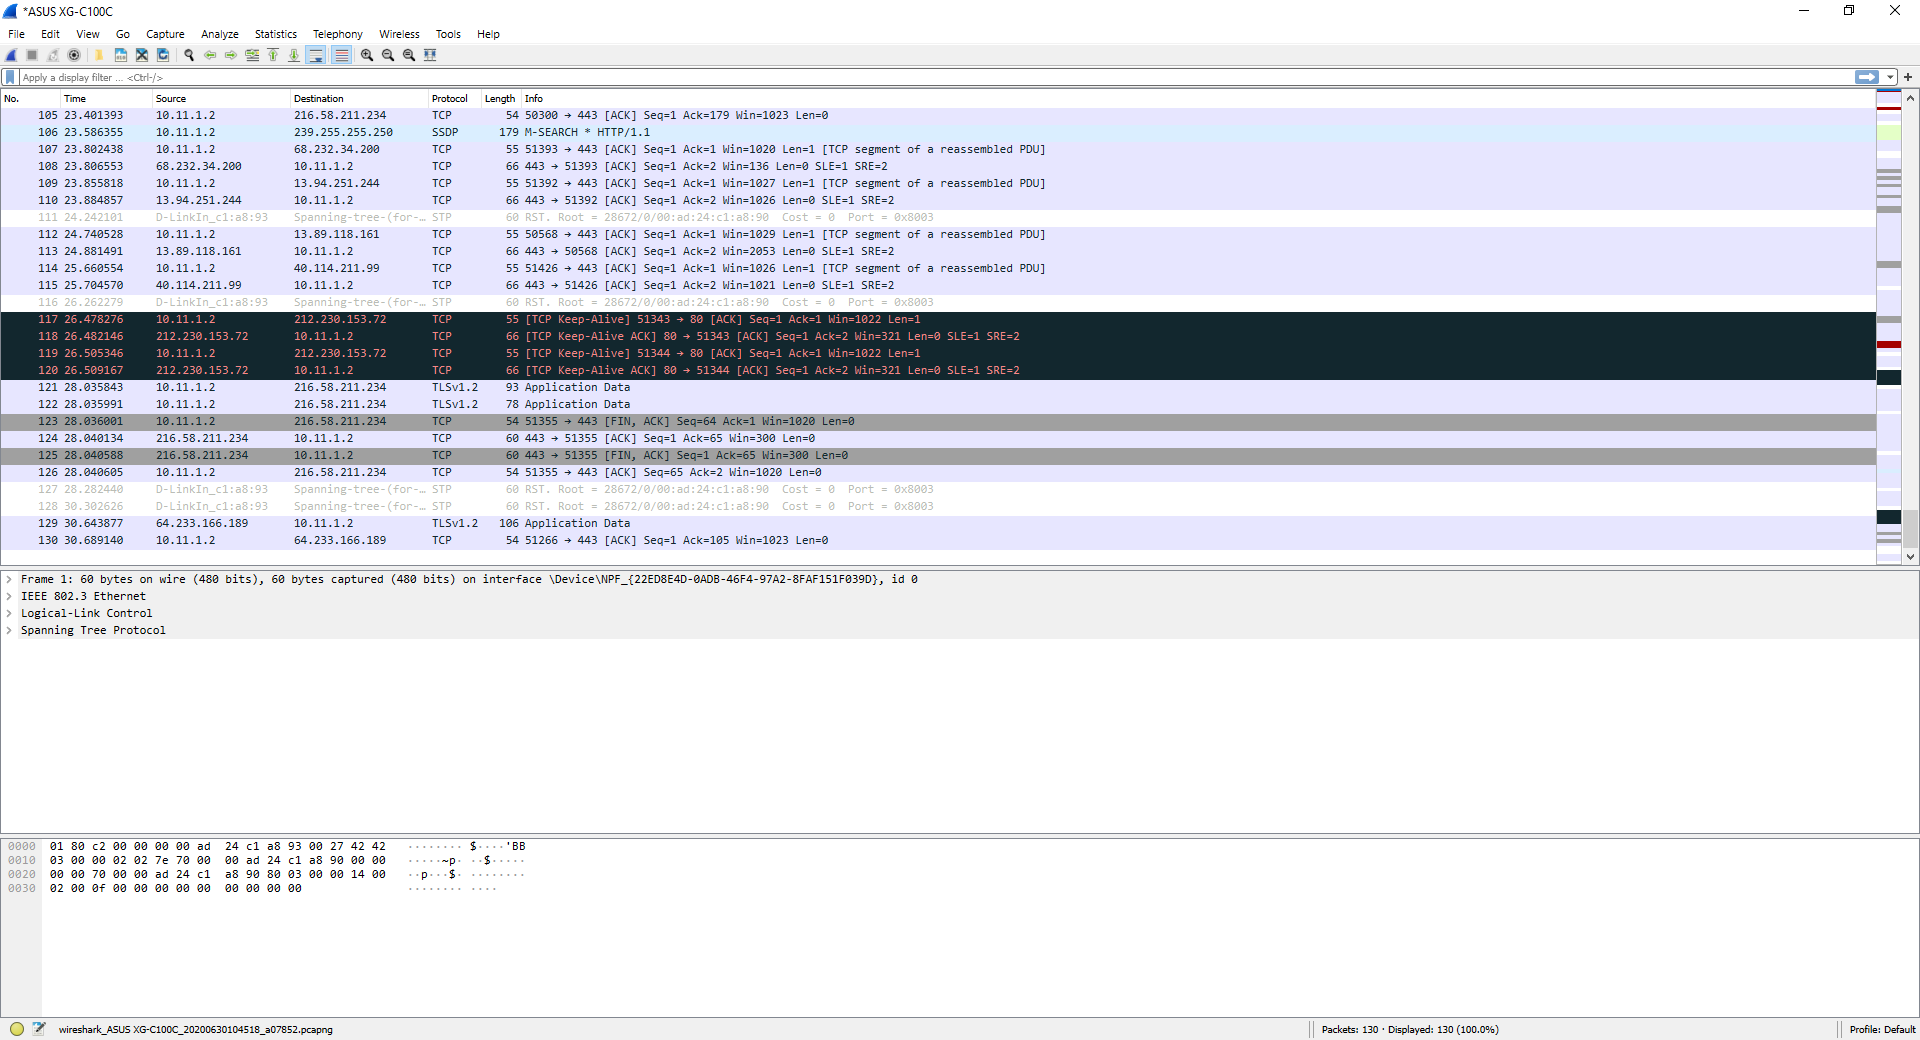Viewport: 1920px width, 1040px height.
Task: Sort by Length column header
Action: [501, 99]
